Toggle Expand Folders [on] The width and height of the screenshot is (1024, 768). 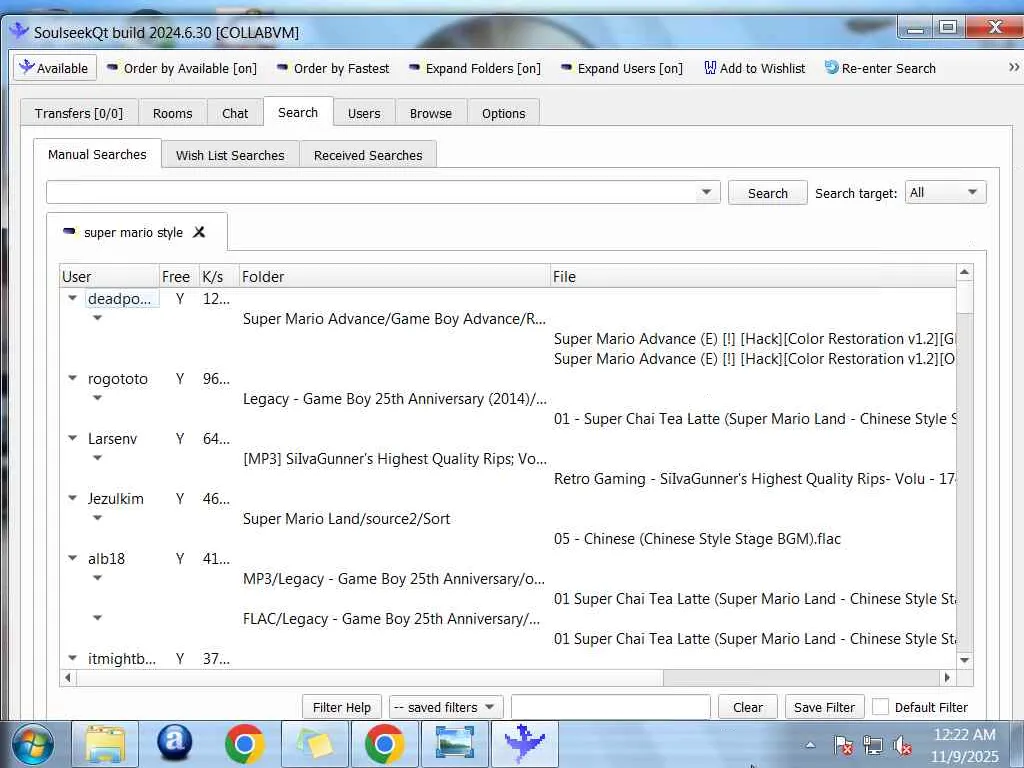pos(475,68)
